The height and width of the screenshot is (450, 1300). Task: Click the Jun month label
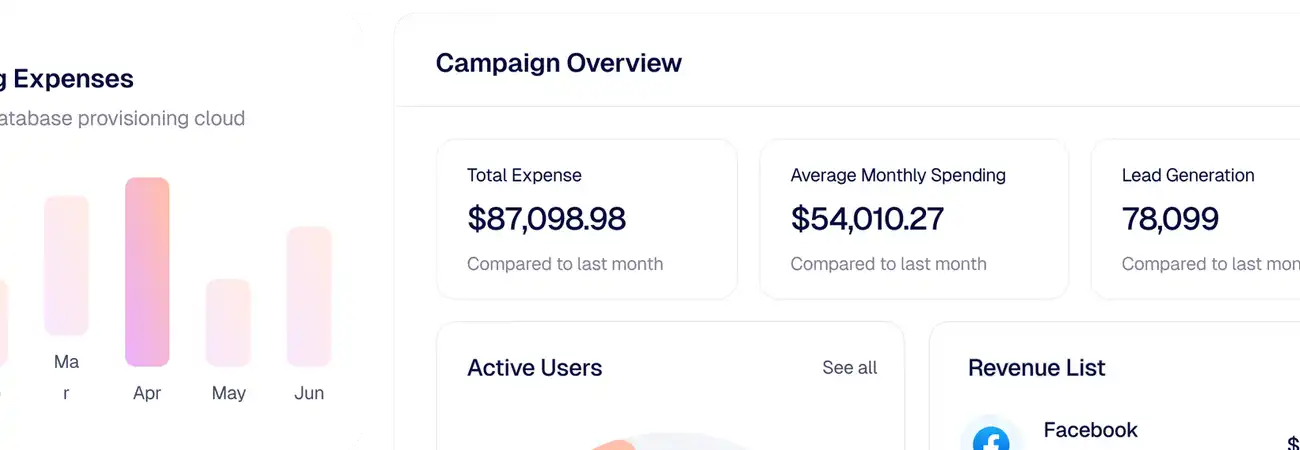tap(309, 393)
